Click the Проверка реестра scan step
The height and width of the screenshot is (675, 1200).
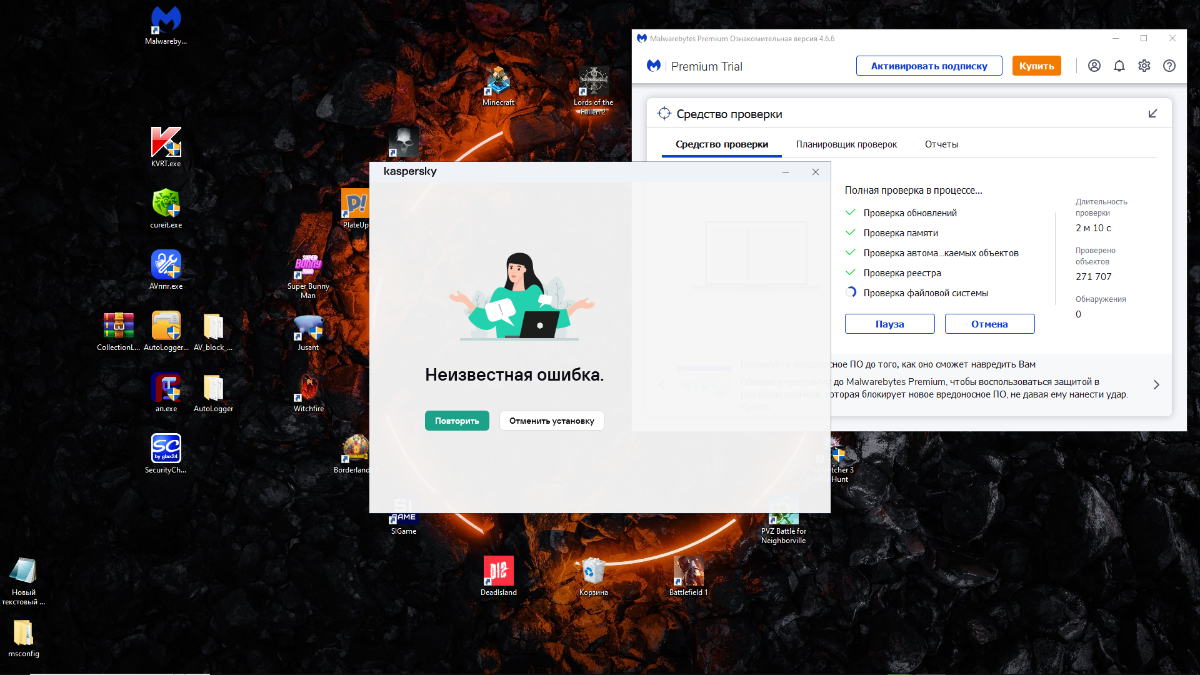click(902, 273)
